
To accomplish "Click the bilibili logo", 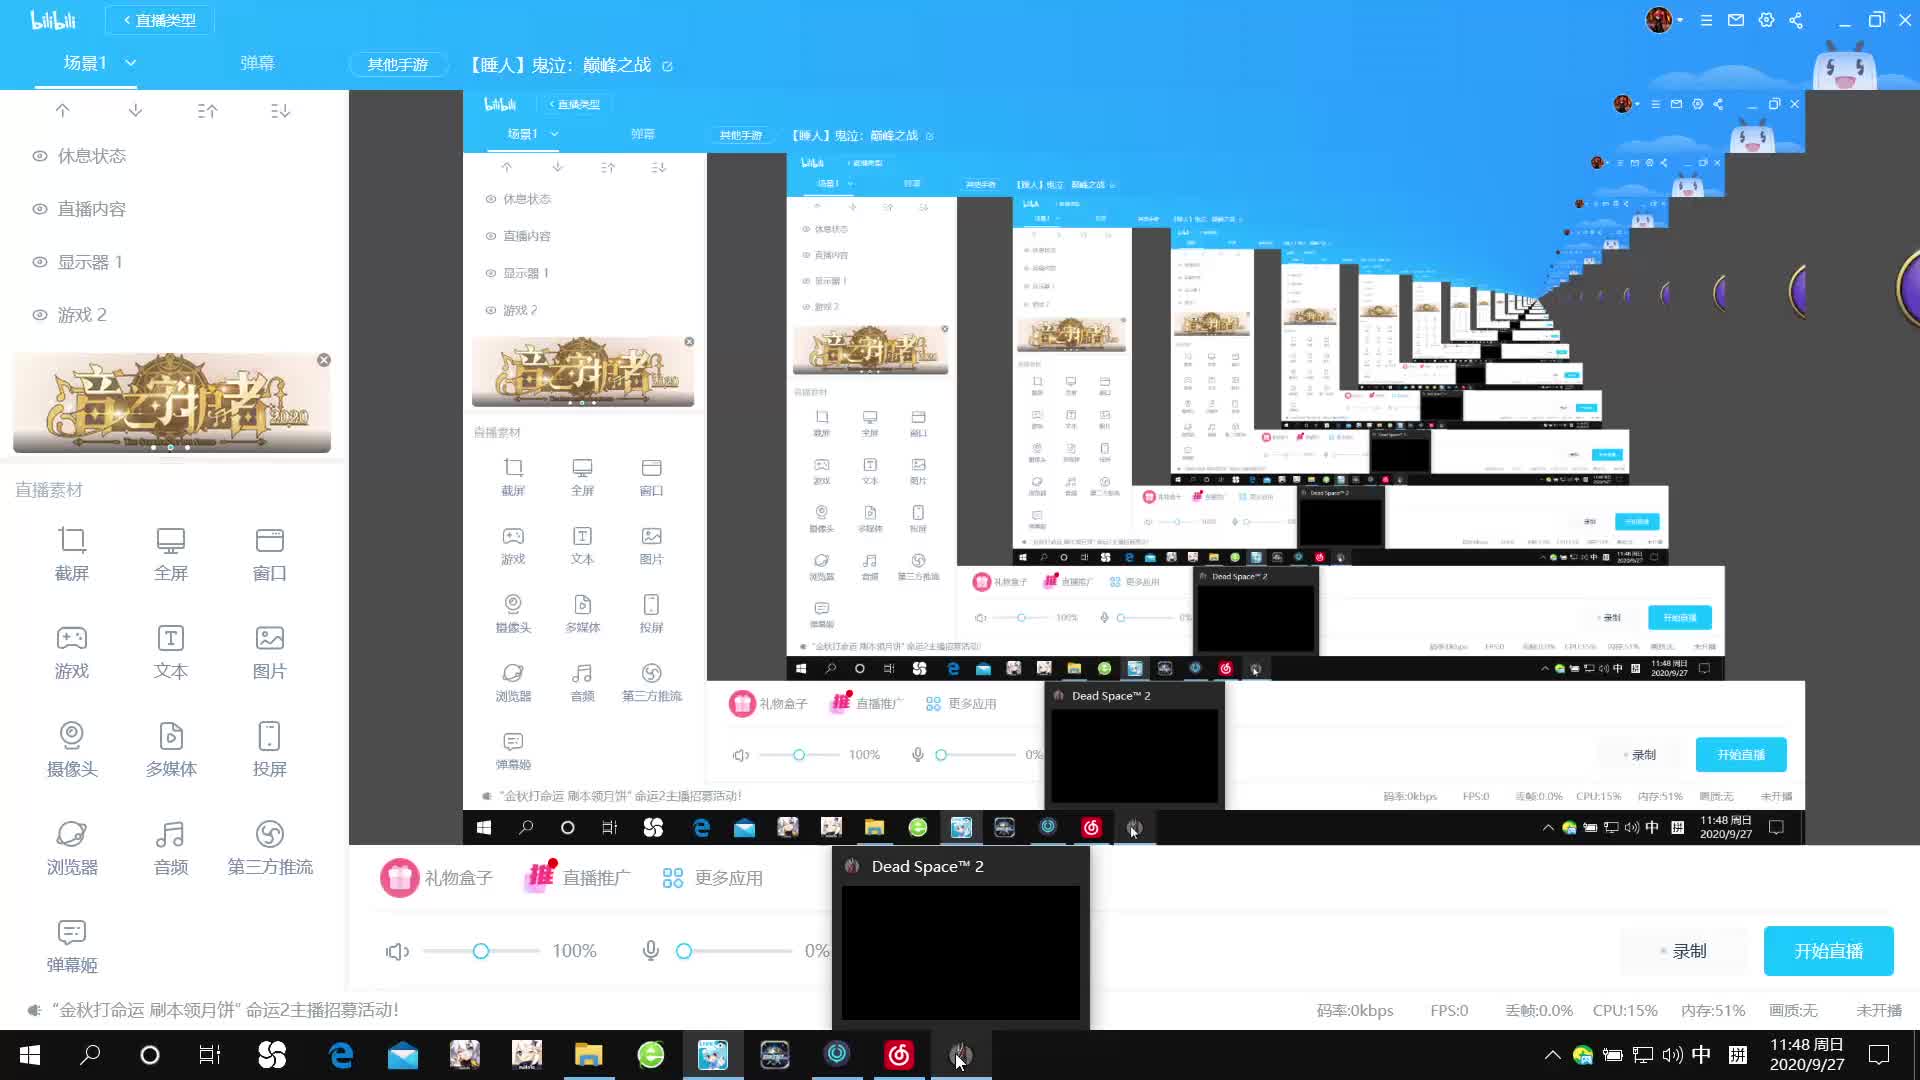I will coord(53,20).
